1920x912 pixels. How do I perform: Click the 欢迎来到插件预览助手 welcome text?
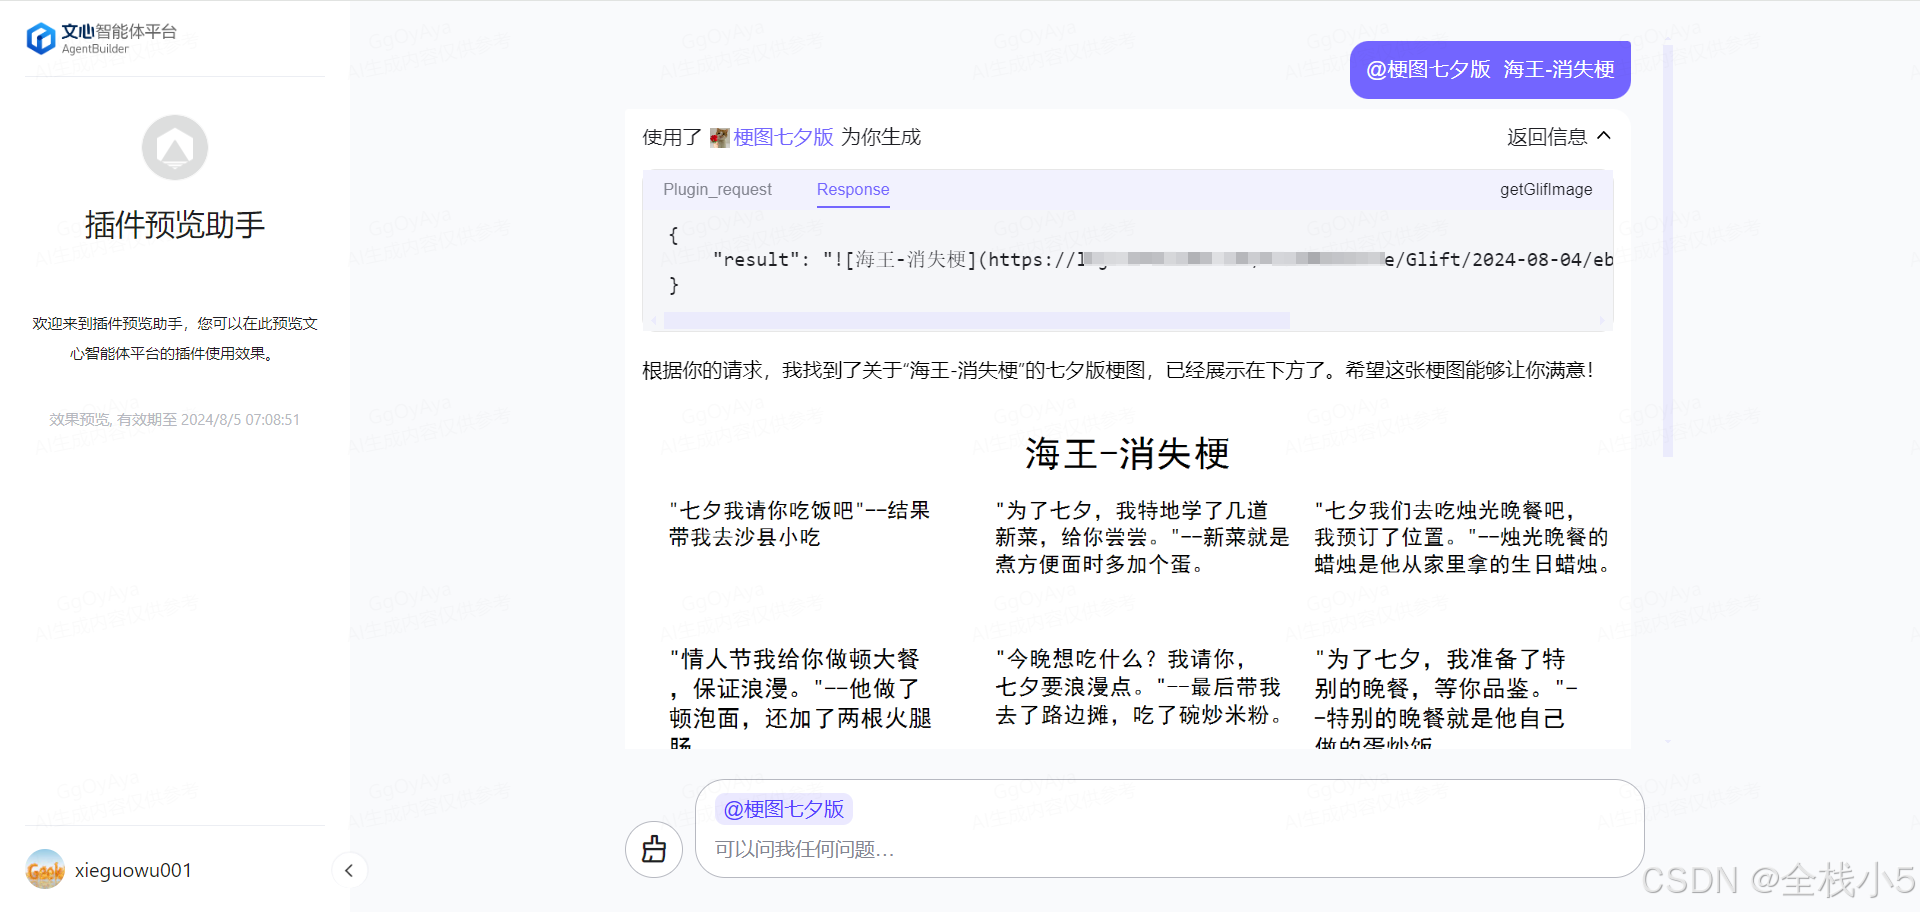[175, 338]
